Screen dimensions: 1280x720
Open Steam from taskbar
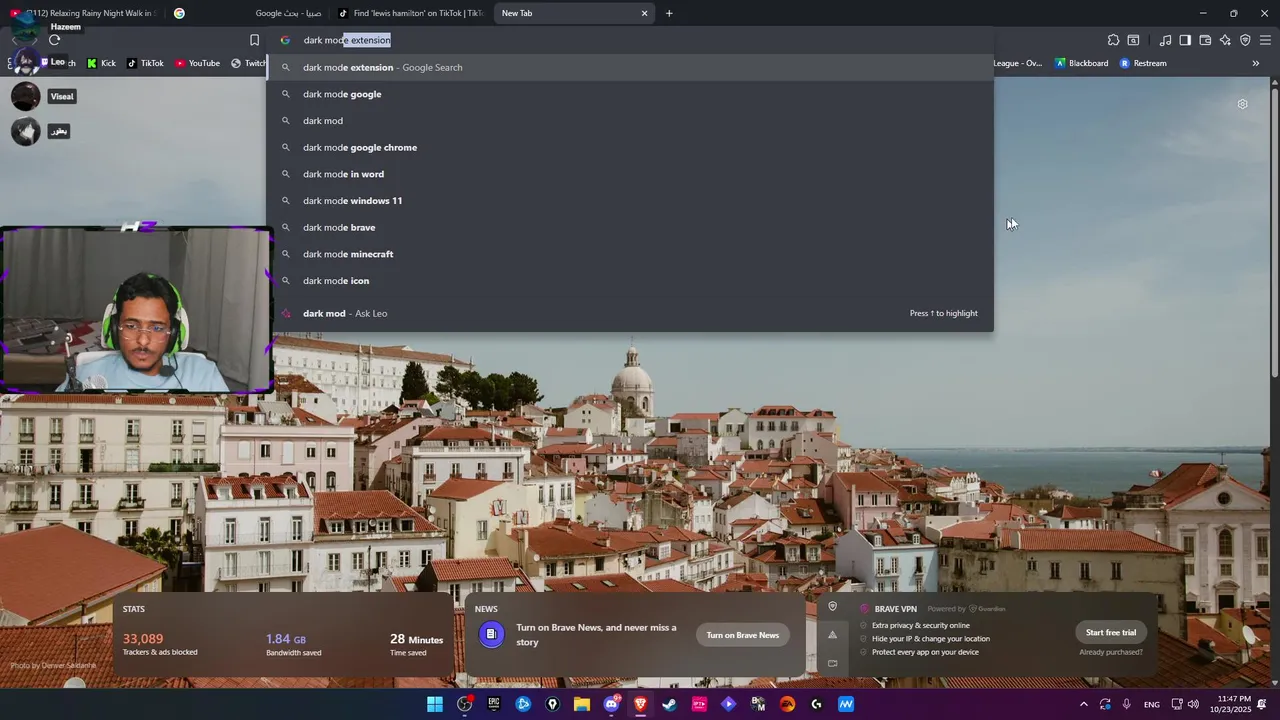(669, 704)
